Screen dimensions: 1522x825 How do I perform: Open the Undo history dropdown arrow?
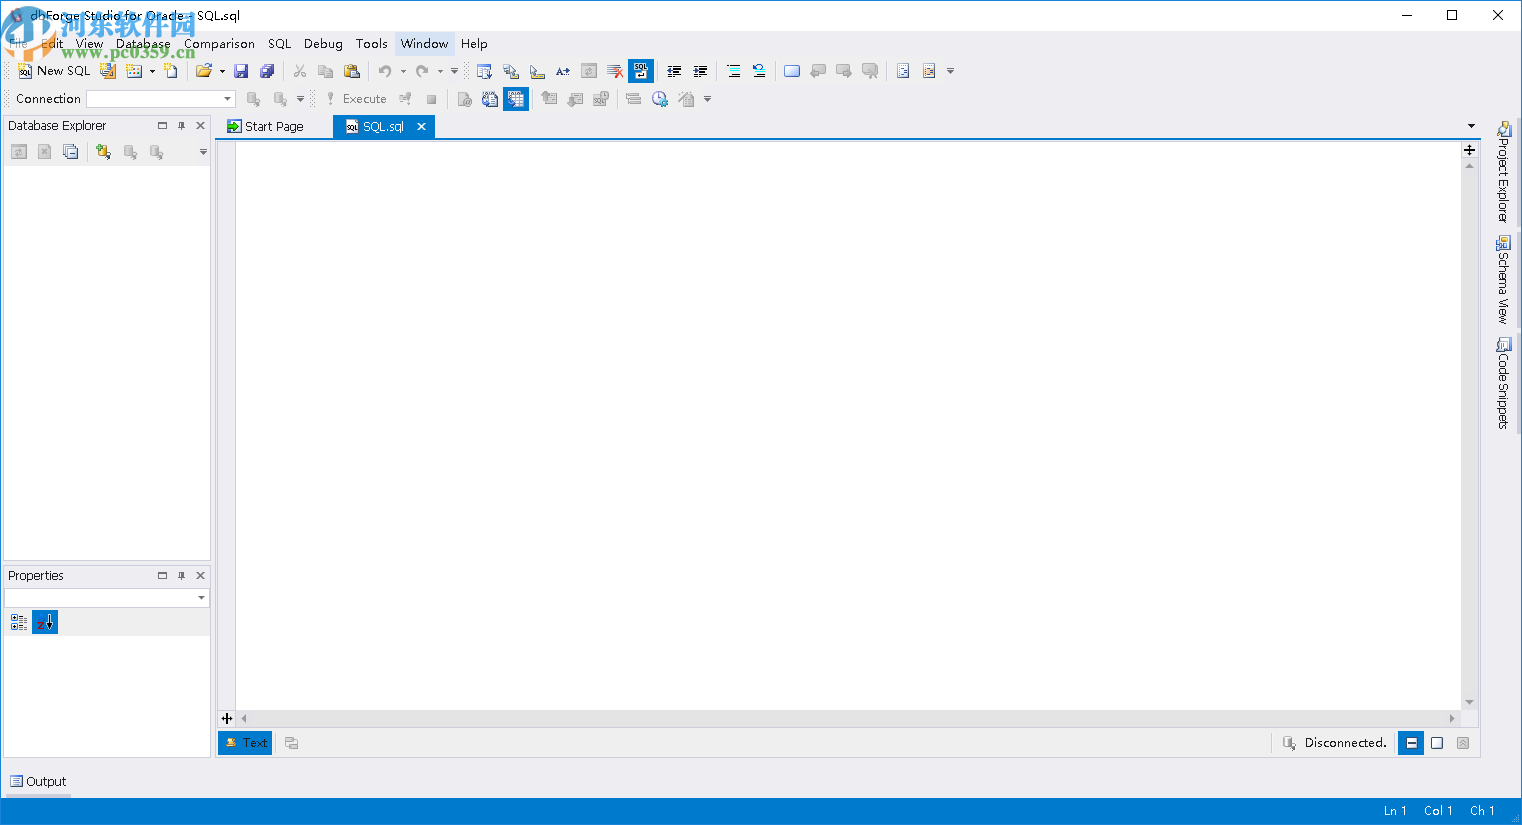[x=402, y=71]
